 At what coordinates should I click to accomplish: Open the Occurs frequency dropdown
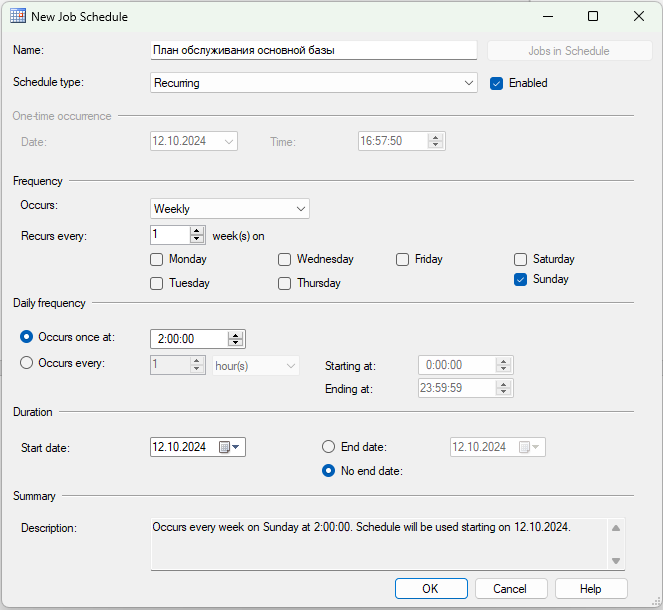[x=230, y=208]
